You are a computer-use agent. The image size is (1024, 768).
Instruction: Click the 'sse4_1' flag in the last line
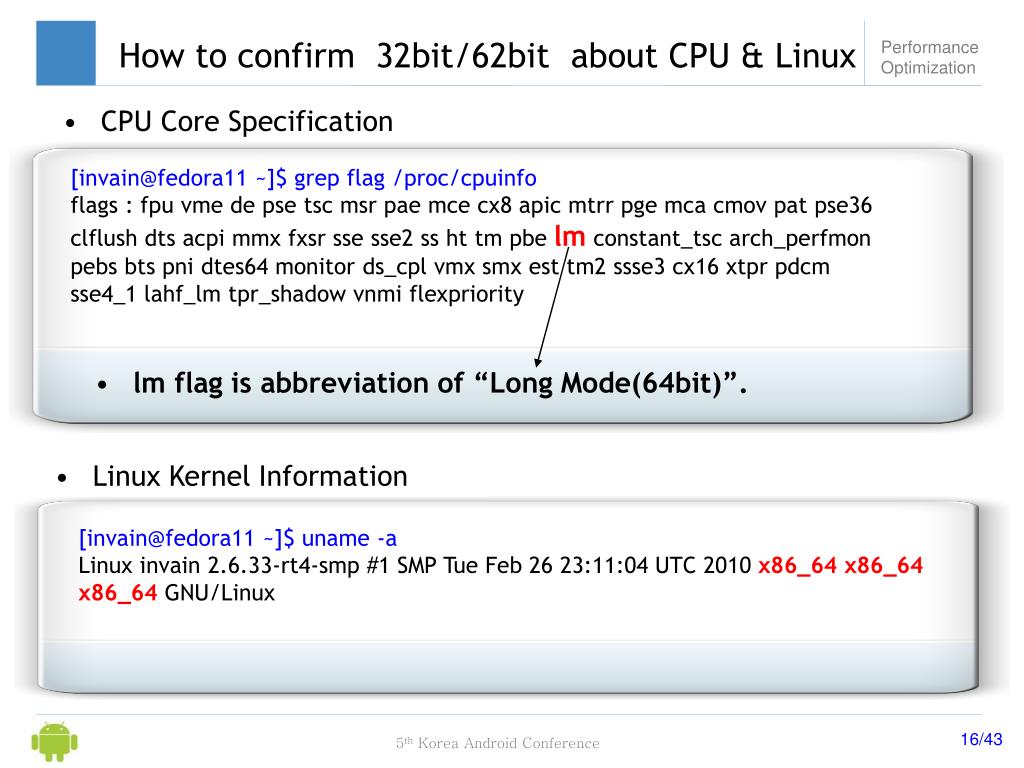click(103, 295)
